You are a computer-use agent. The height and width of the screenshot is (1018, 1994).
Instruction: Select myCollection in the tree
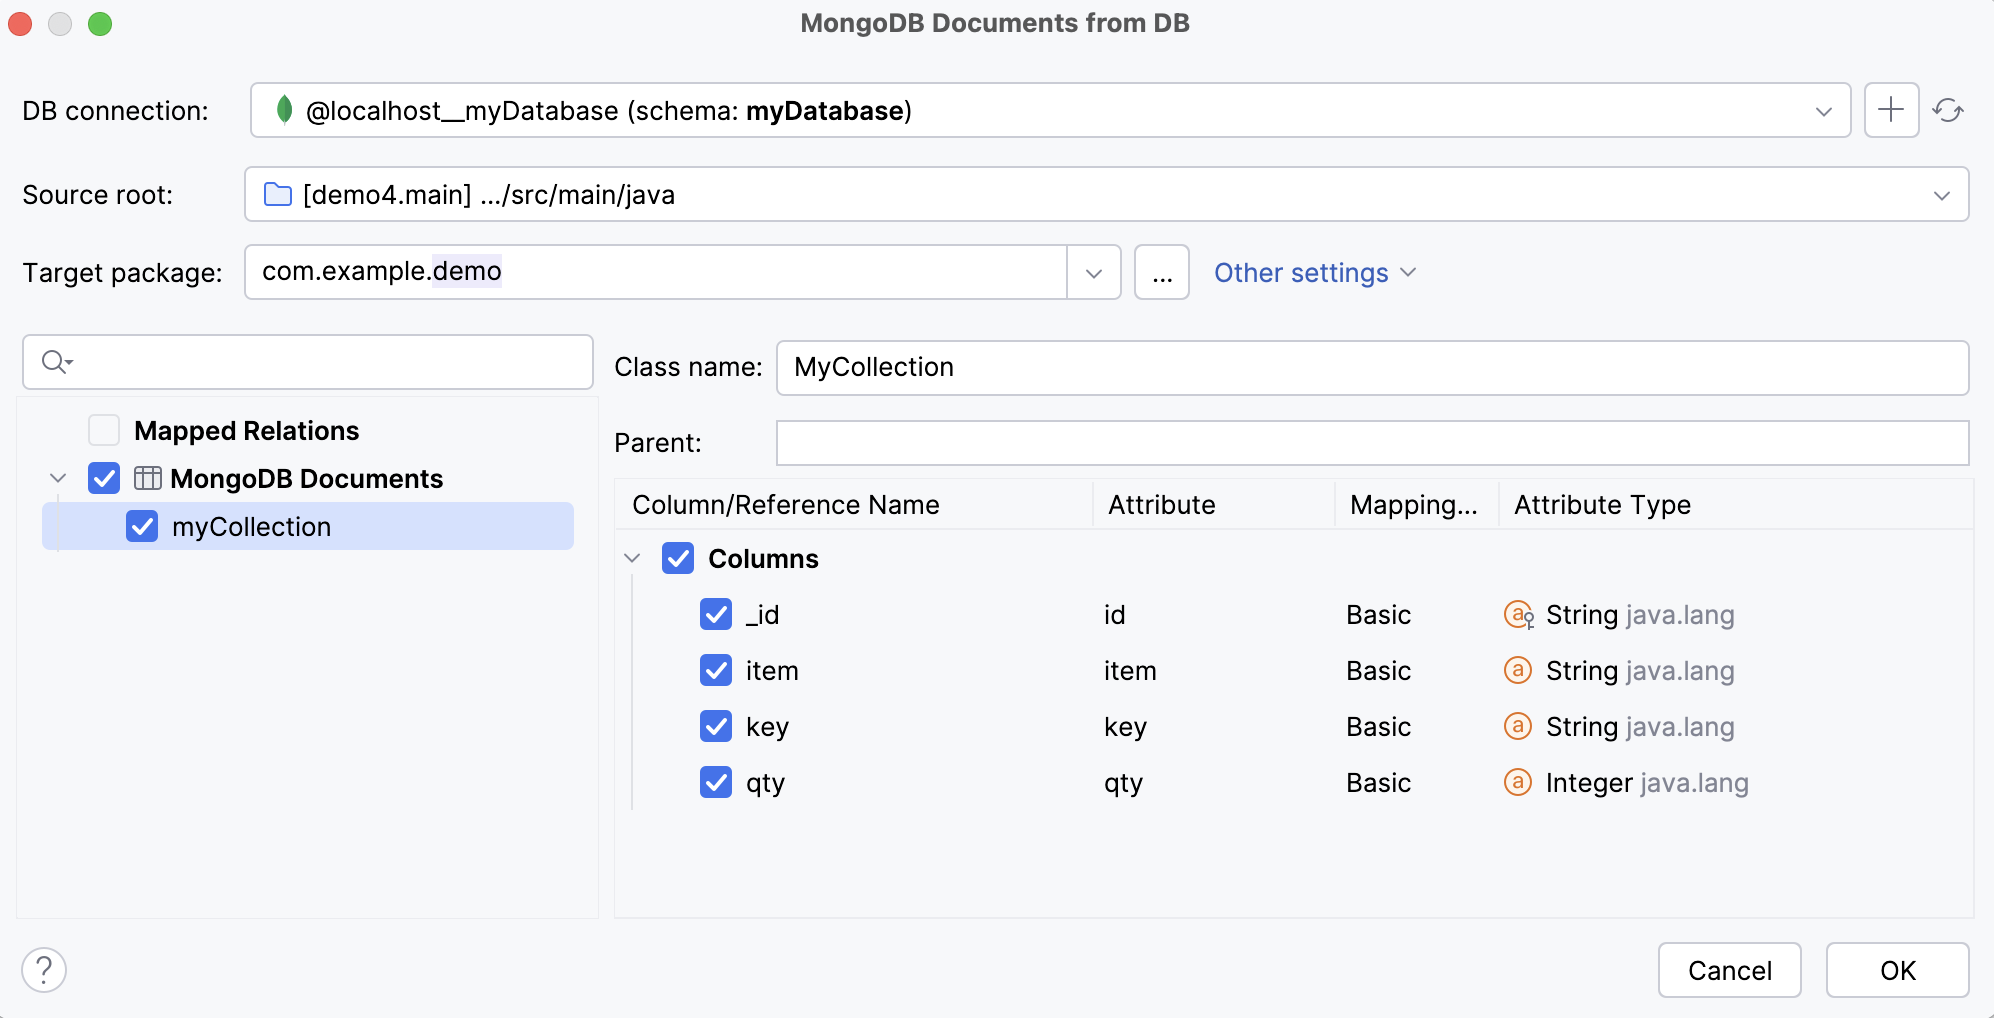(251, 526)
